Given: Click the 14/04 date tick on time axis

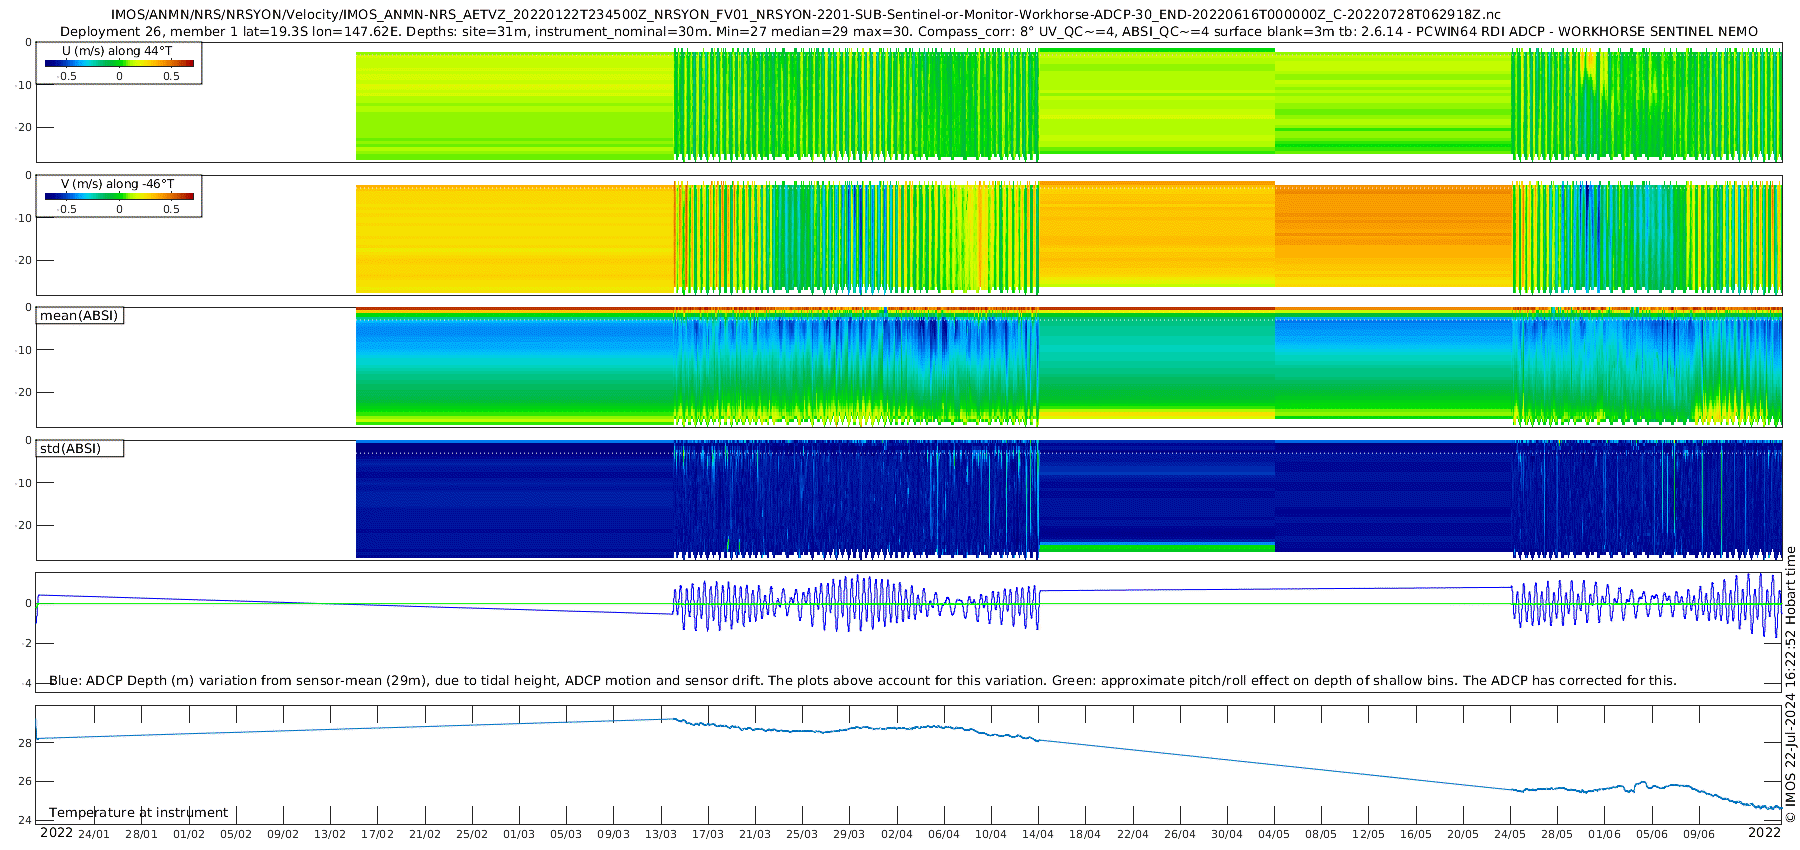Looking at the screenshot, I should click(x=1038, y=834).
